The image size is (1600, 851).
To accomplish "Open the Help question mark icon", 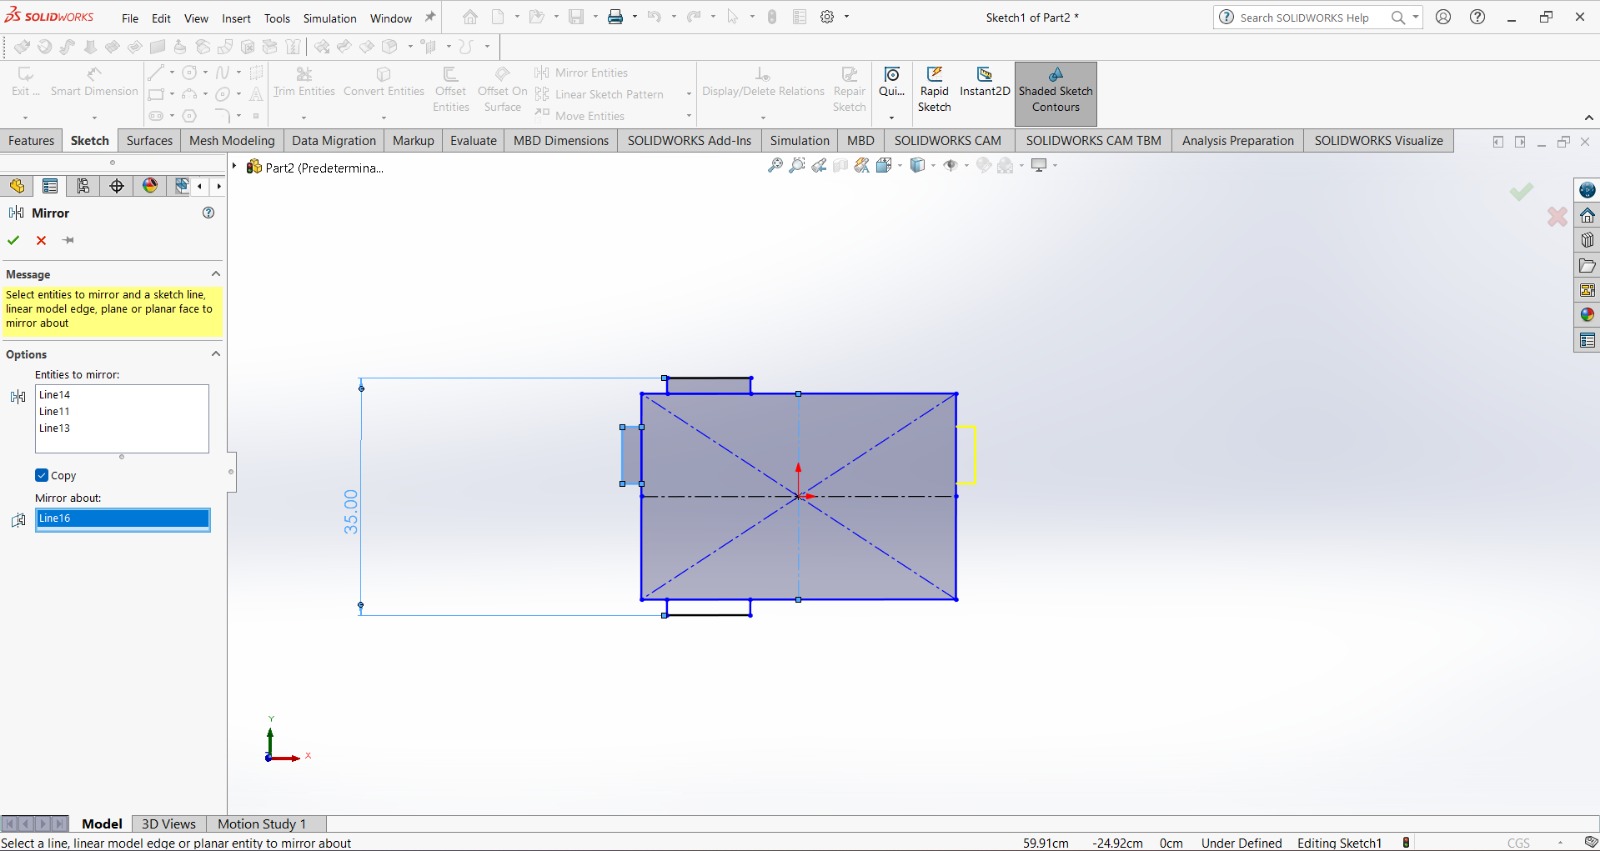I will (1478, 17).
